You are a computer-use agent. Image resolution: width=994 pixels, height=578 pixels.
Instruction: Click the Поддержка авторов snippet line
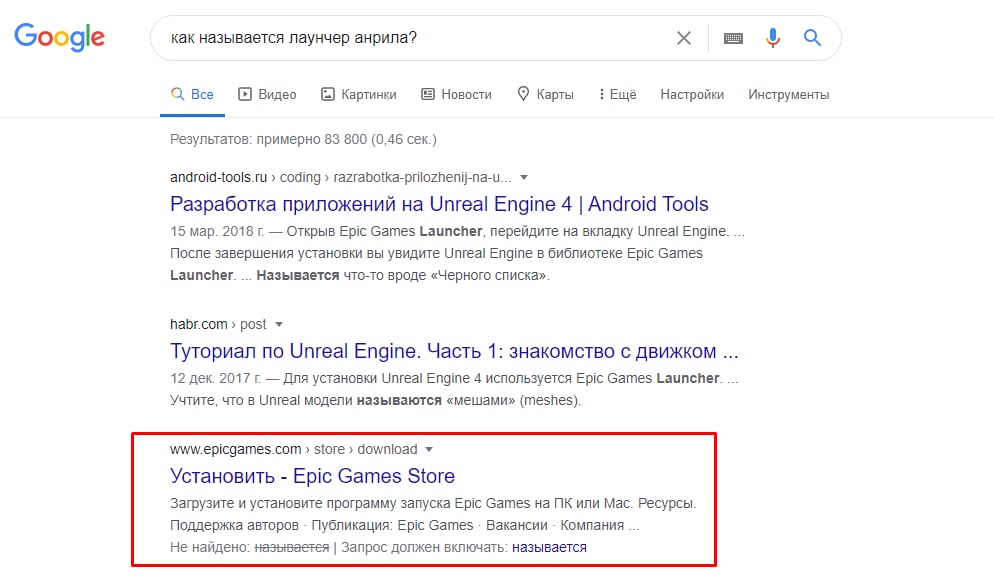404,525
